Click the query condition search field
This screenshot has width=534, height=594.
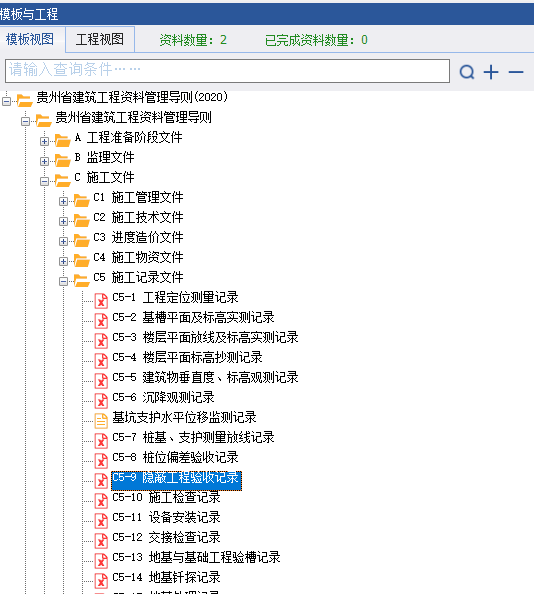(x=227, y=71)
